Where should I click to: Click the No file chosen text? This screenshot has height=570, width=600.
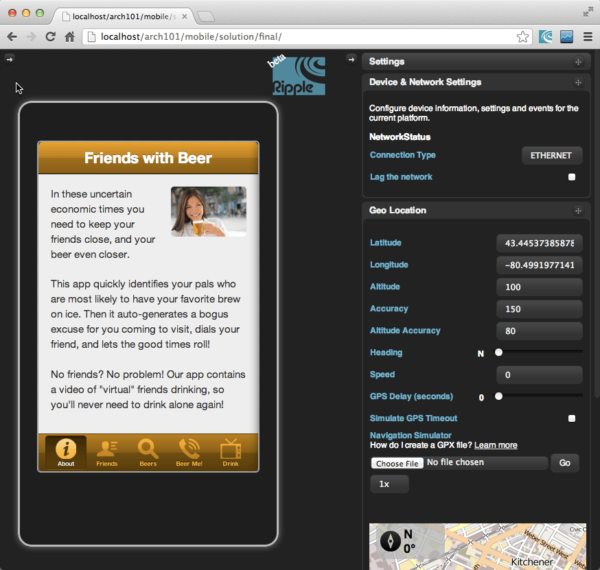(x=455, y=463)
